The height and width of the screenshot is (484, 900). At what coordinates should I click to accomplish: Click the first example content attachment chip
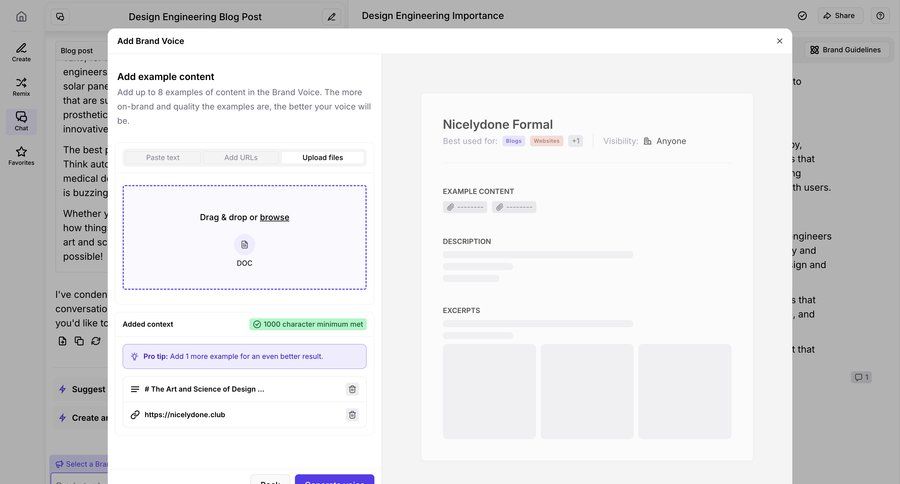(x=465, y=207)
